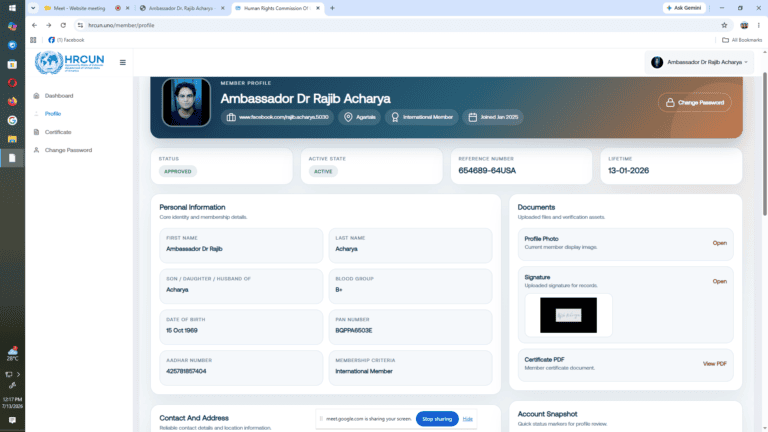Screen dimensions: 768x432
Task: Toggle the sidebar hamburger menu icon
Action: point(122,62)
